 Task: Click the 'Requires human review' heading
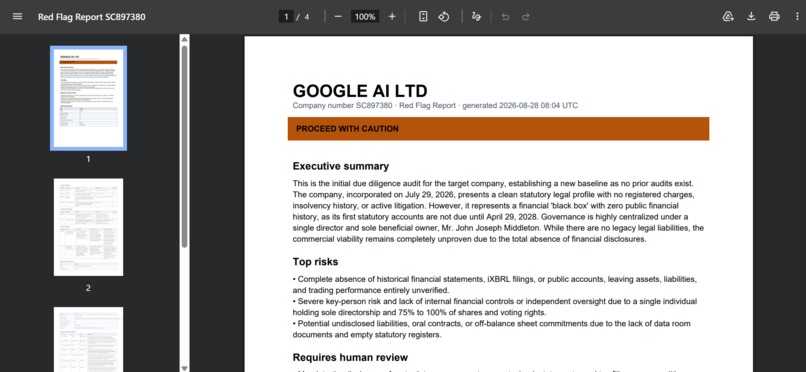[x=350, y=357]
